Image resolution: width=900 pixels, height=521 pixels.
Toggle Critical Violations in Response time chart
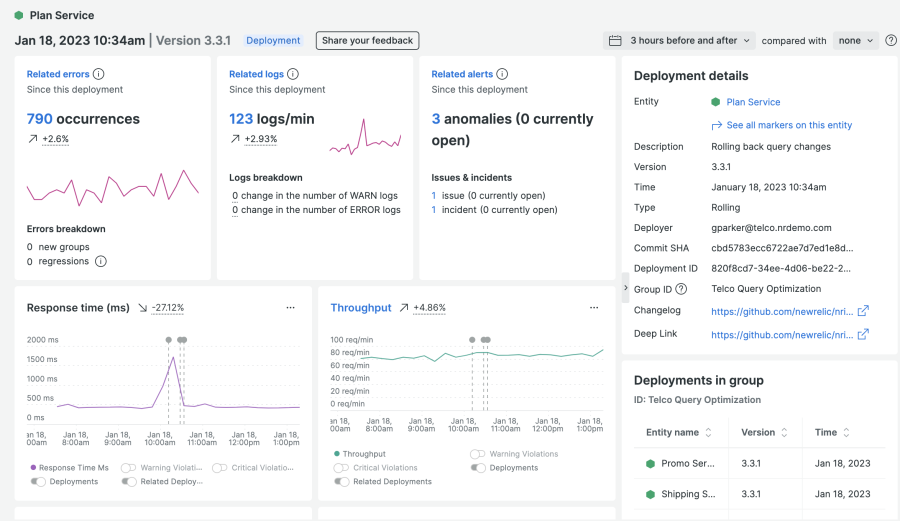[220, 468]
